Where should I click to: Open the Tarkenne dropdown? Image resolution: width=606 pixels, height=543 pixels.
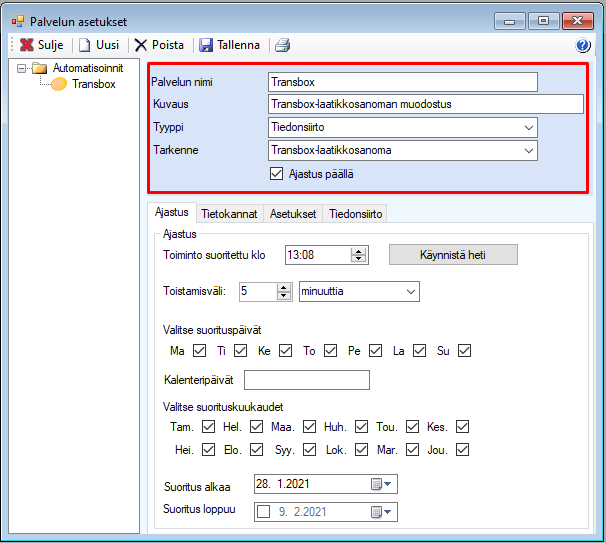(x=529, y=150)
